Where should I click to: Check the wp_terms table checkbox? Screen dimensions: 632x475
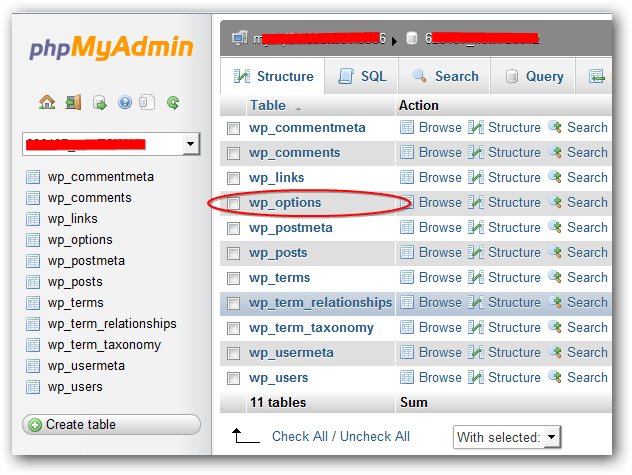[x=233, y=278]
